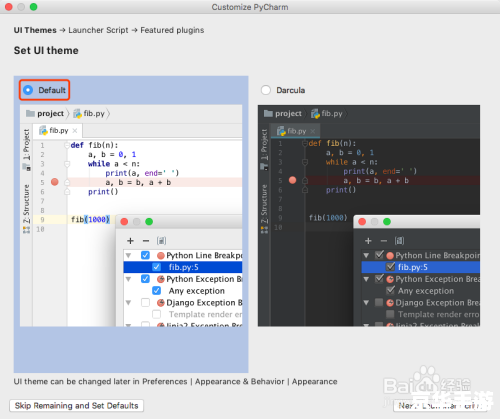Click the dark Darcula theme preview image

click(369, 216)
